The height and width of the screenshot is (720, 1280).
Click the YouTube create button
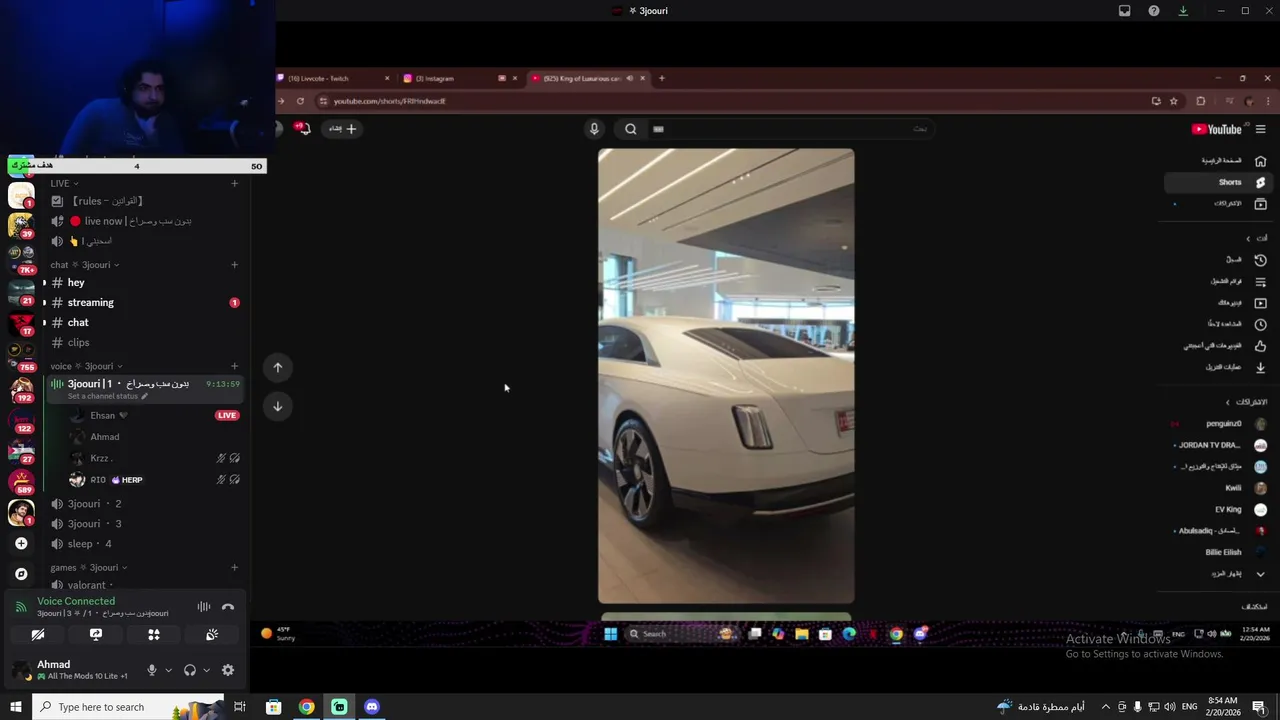342,128
